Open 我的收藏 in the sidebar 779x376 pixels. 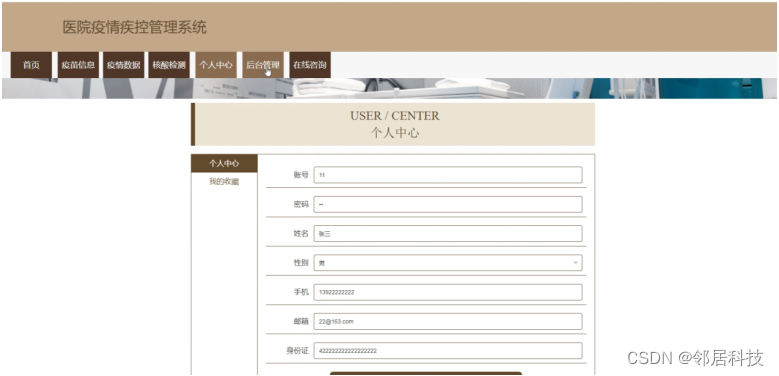(x=224, y=182)
